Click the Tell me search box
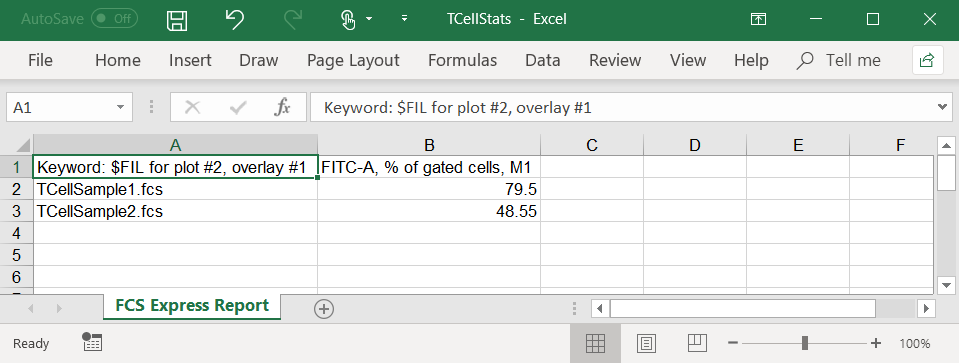Screen dimensions: 959x363 pos(839,60)
